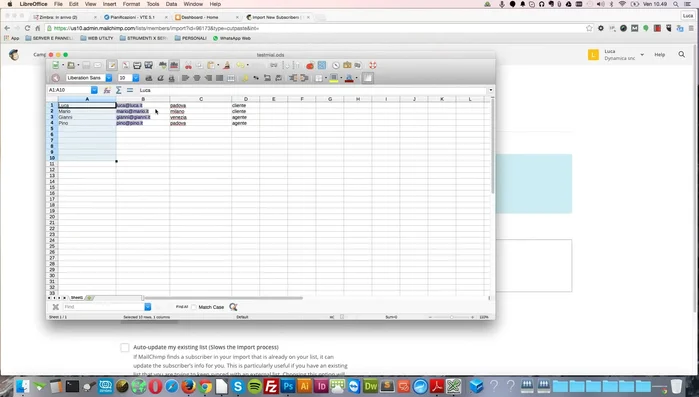Sort ascending using the toolbar icon
The width and height of the screenshot is (699, 397).
pyautogui.click(x=287, y=65)
